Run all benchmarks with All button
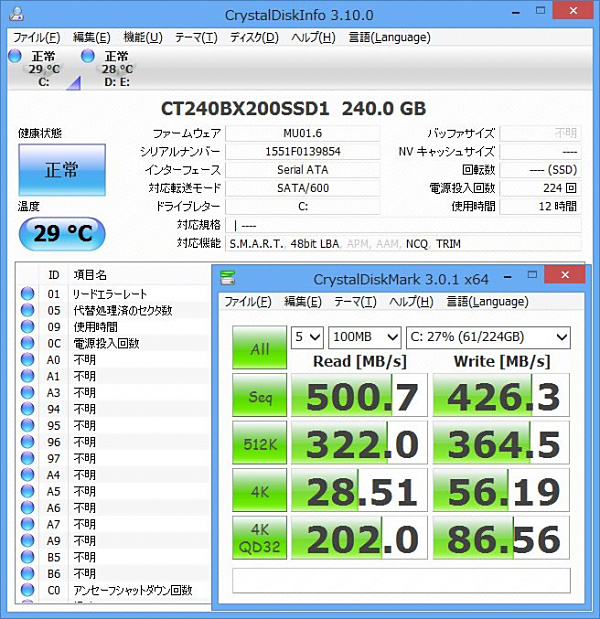Image resolution: width=600 pixels, height=619 pixels. (x=259, y=347)
